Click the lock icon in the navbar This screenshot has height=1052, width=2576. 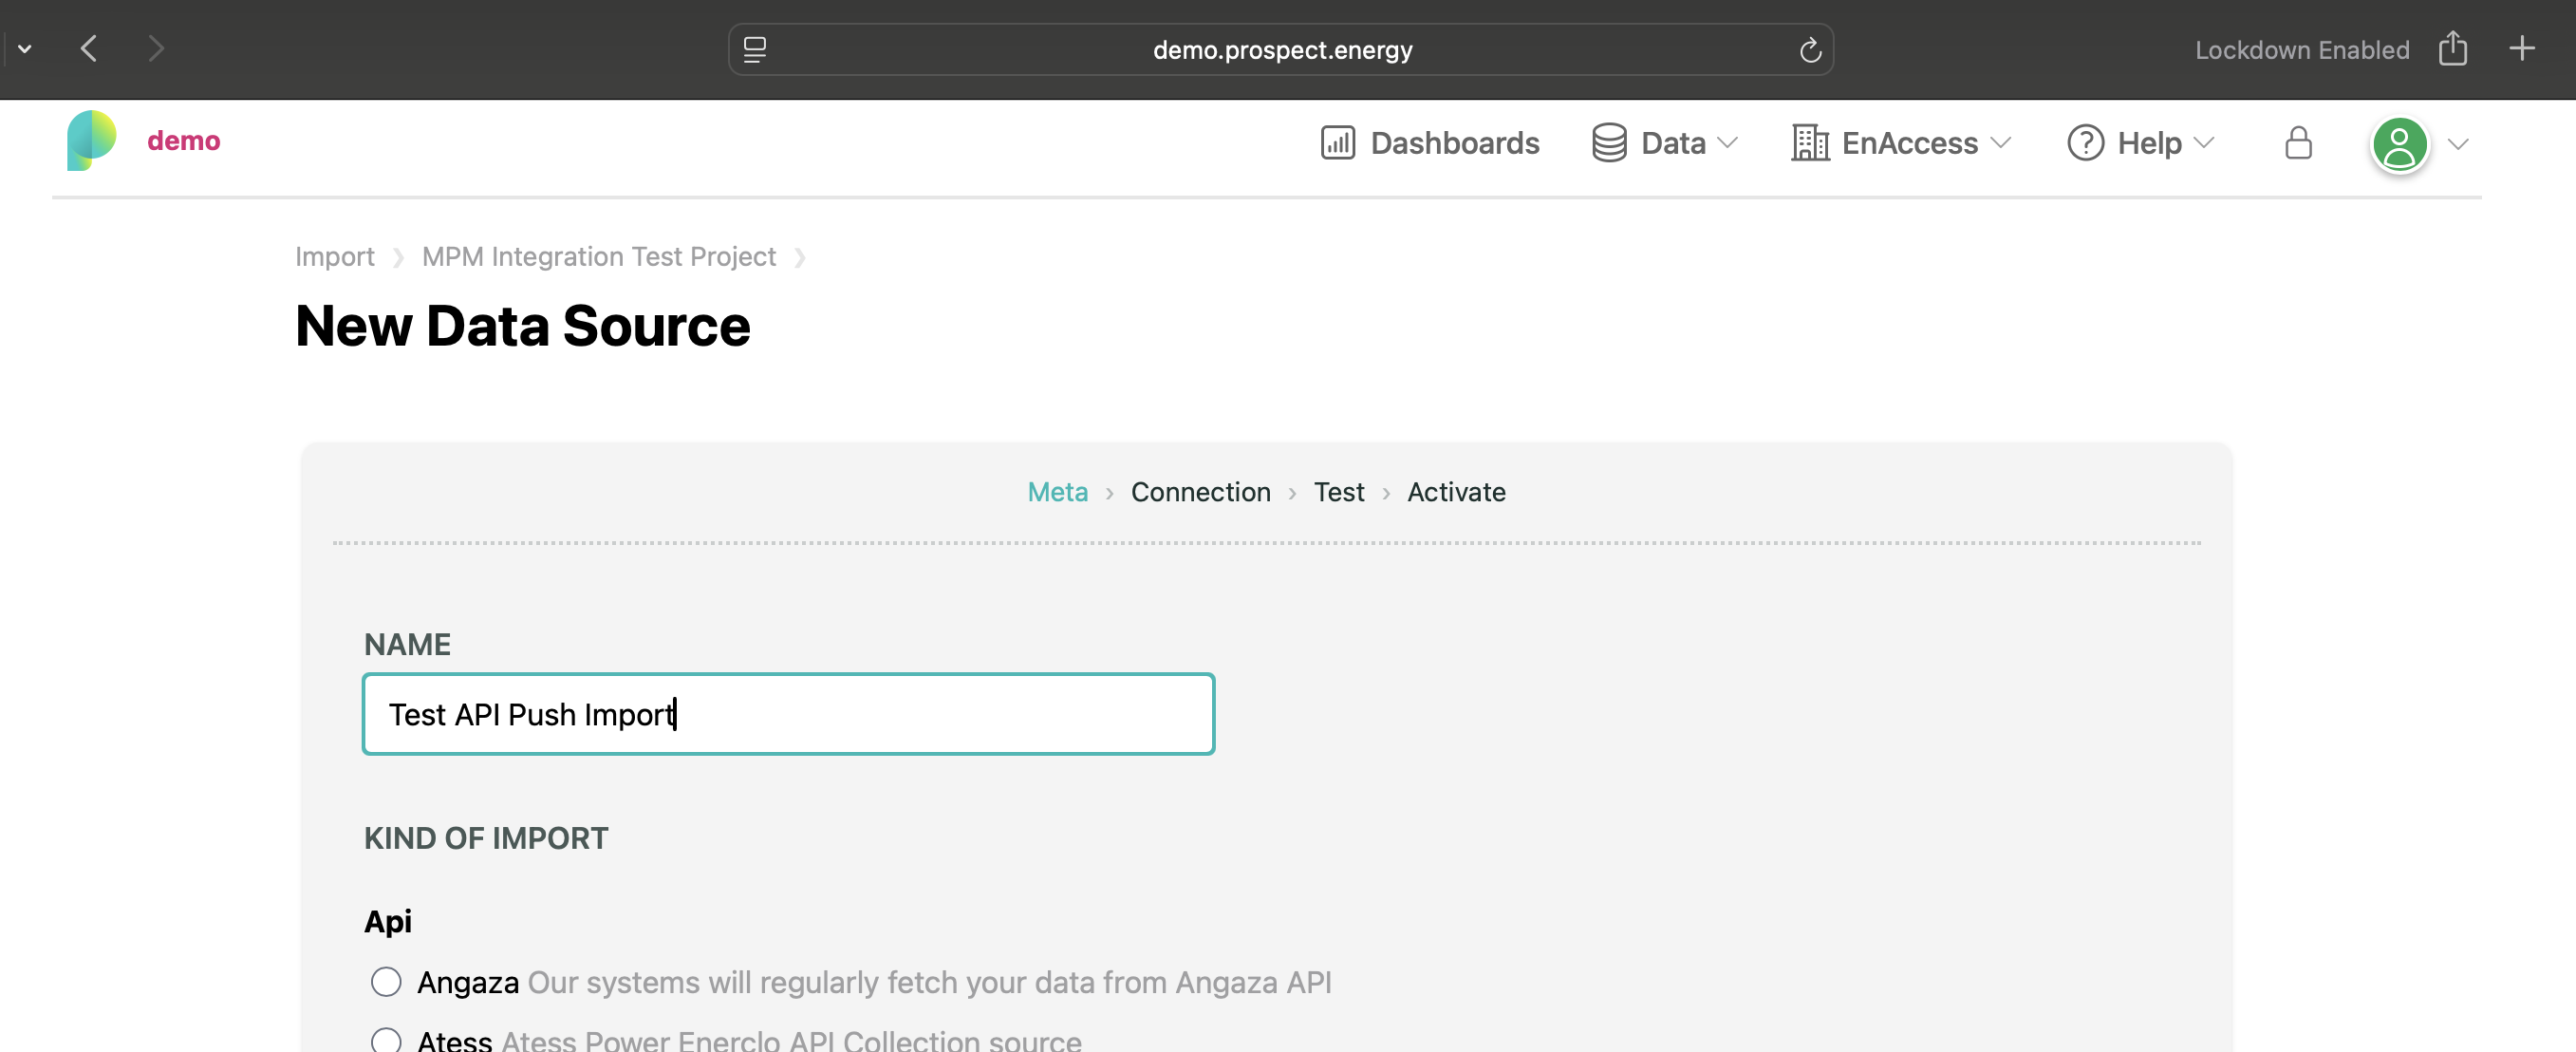click(2297, 144)
